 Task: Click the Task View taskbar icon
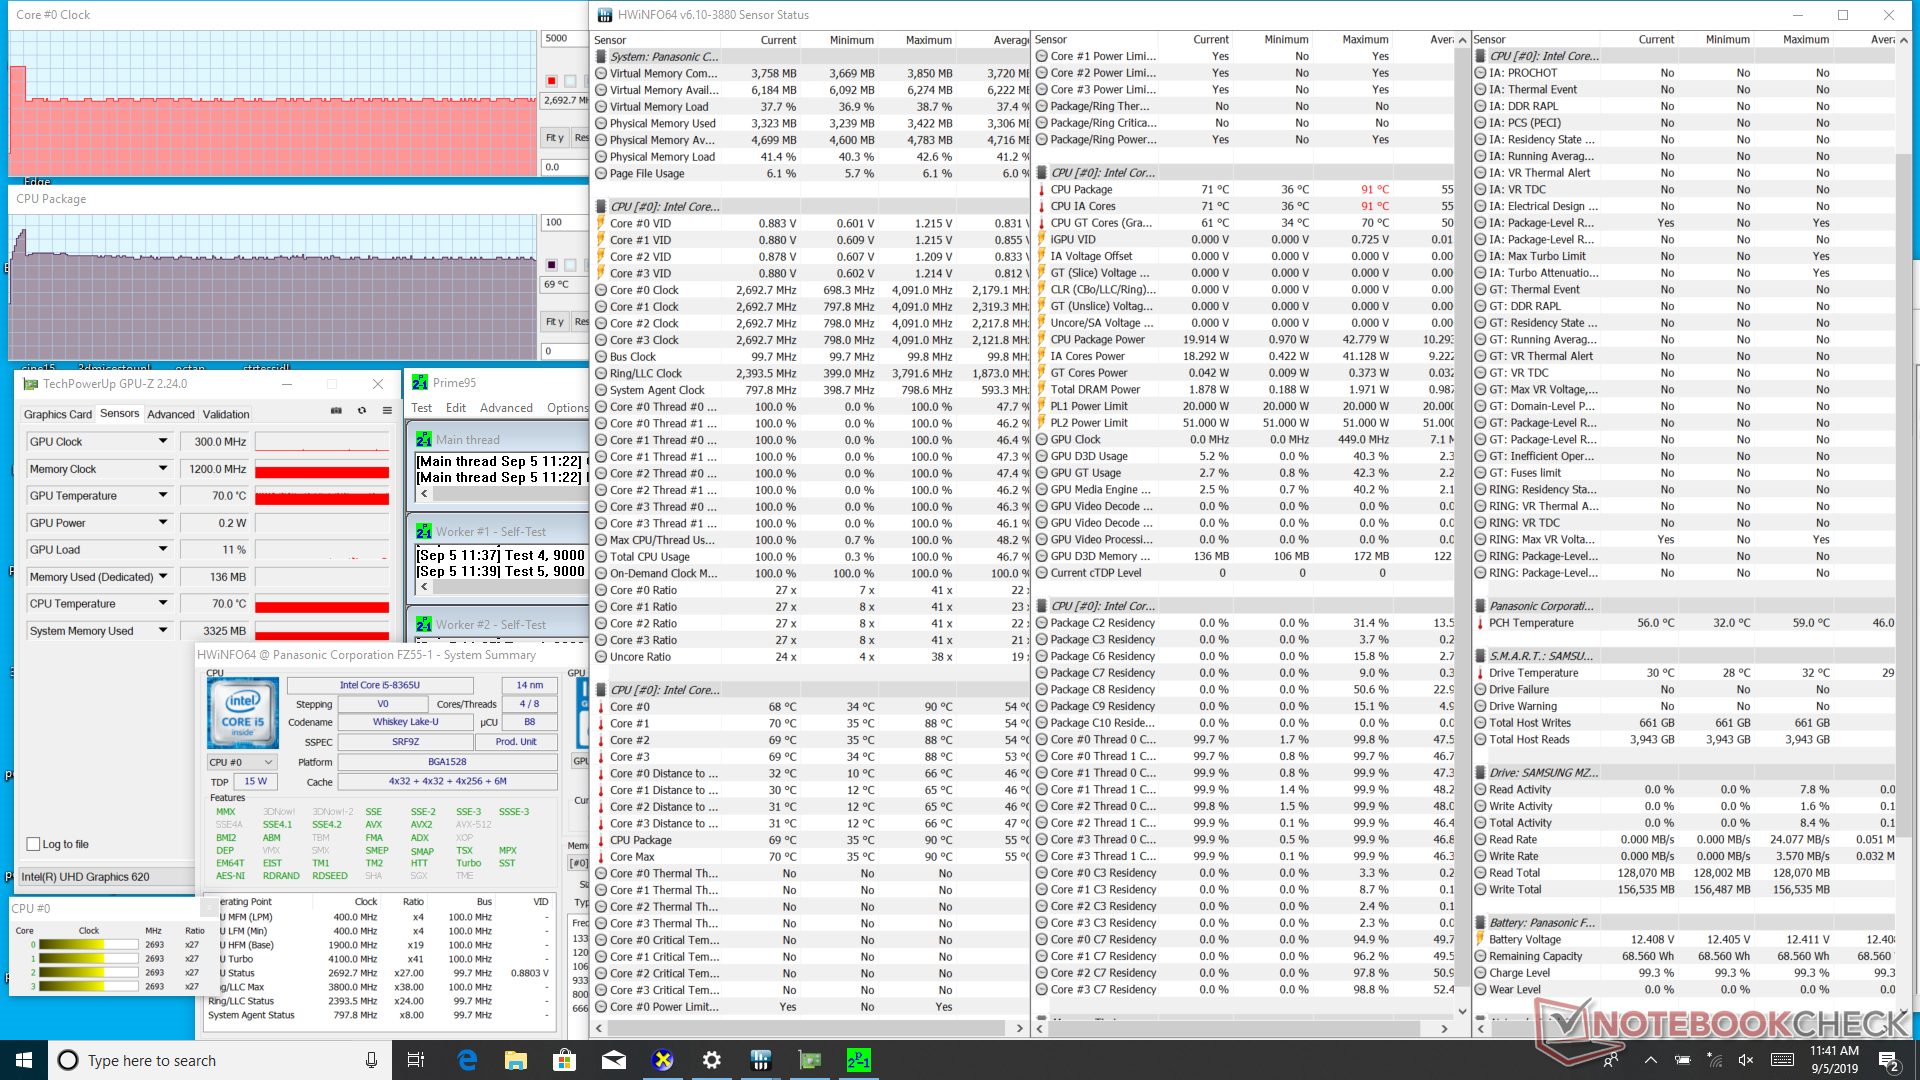(x=416, y=1060)
